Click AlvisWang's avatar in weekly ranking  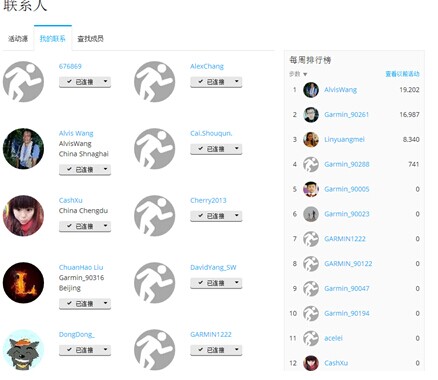[x=311, y=90]
